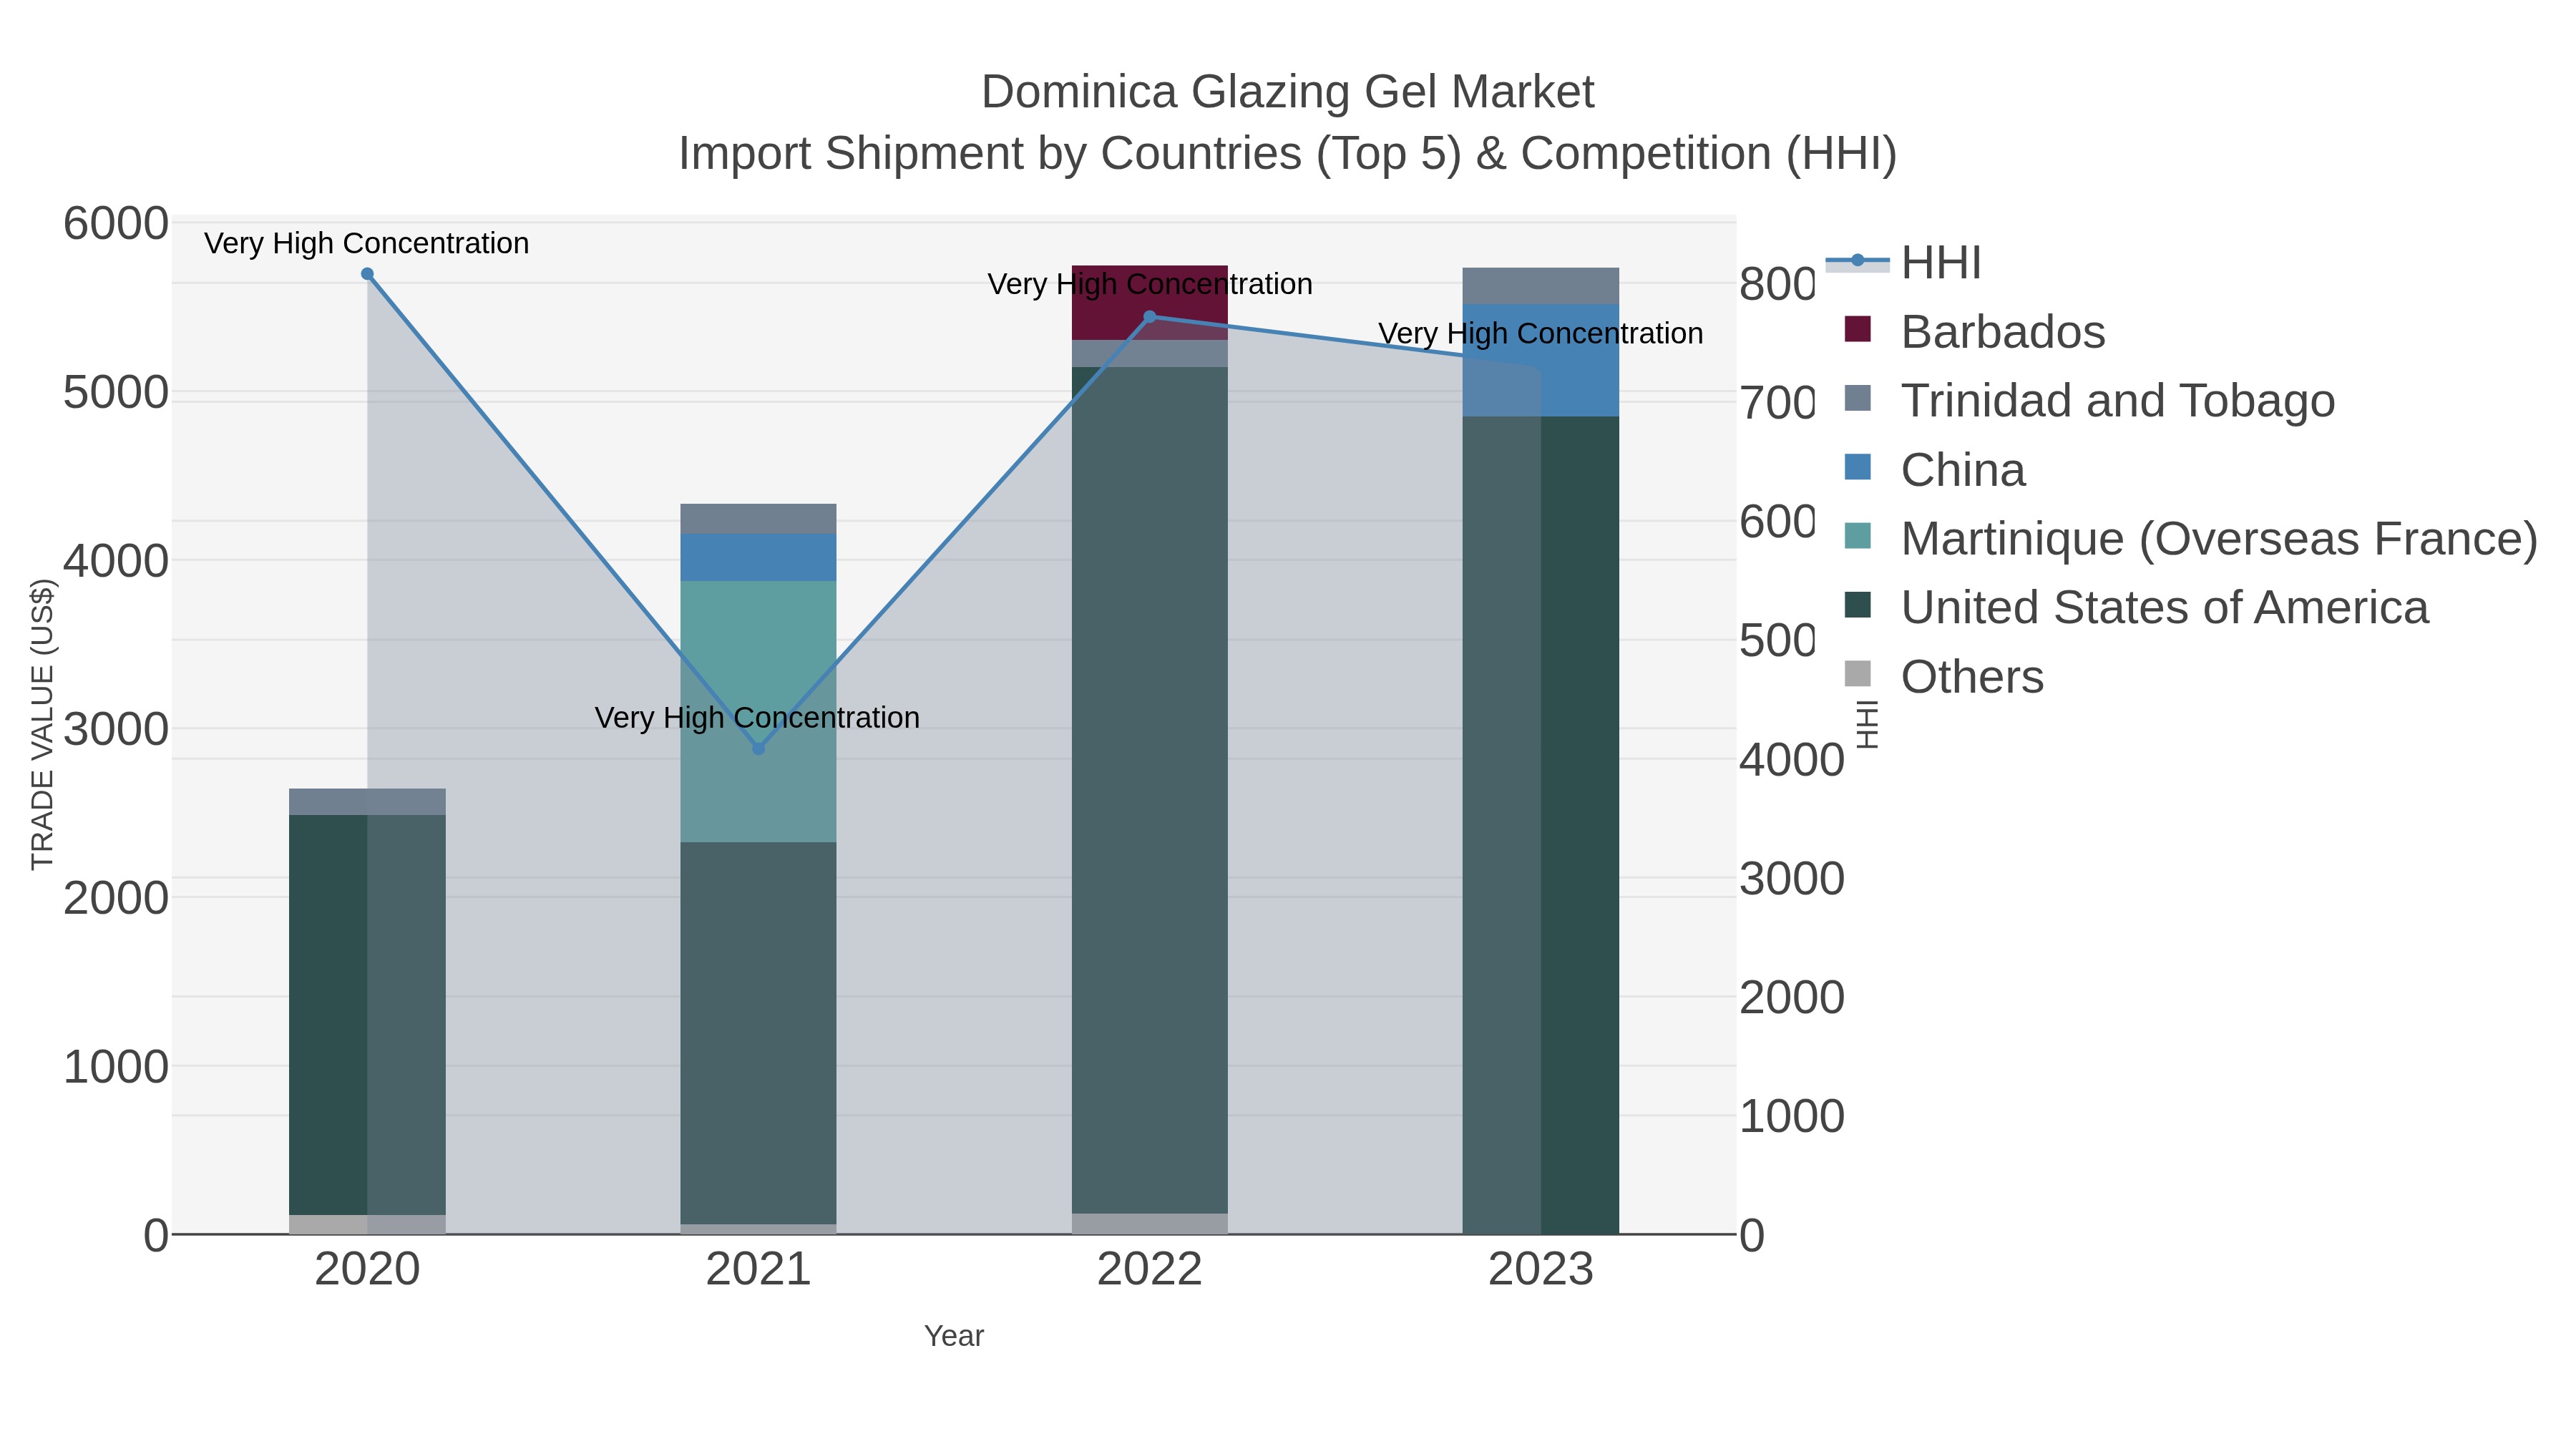Viewport: 2576px width, 1449px height.
Task: Click the Barbados maroon color swatch
Action: tap(1857, 329)
